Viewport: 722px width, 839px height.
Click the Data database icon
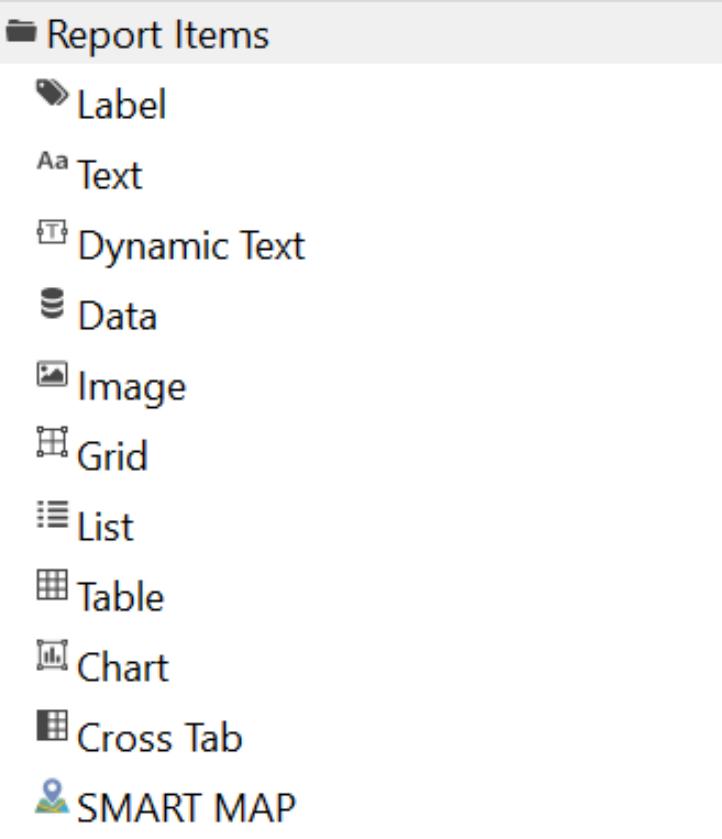click(x=52, y=304)
